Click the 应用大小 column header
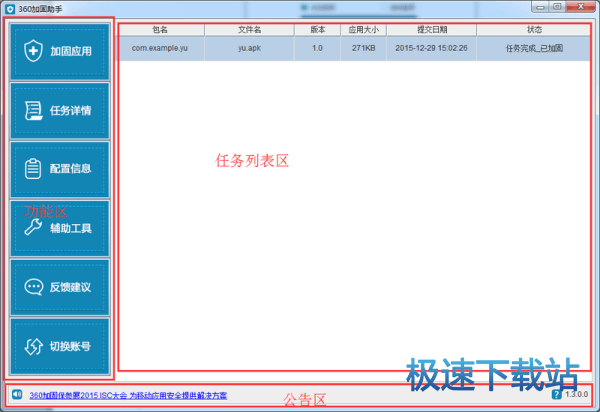 click(x=364, y=30)
